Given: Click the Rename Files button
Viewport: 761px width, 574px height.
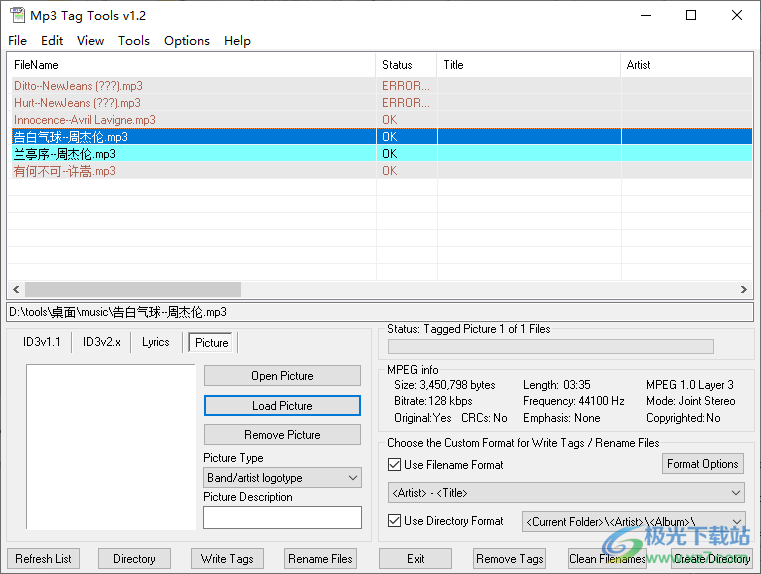Looking at the screenshot, I should click(x=320, y=558).
